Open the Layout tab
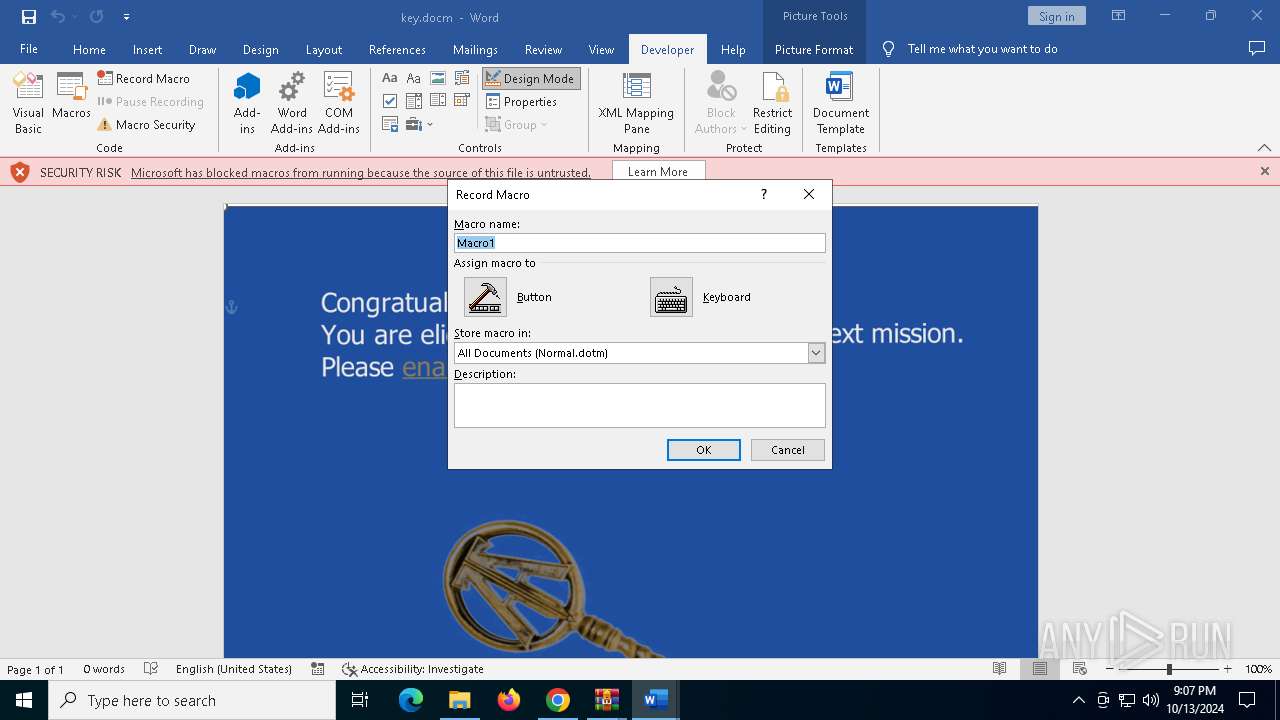1280x720 pixels. tap(324, 49)
